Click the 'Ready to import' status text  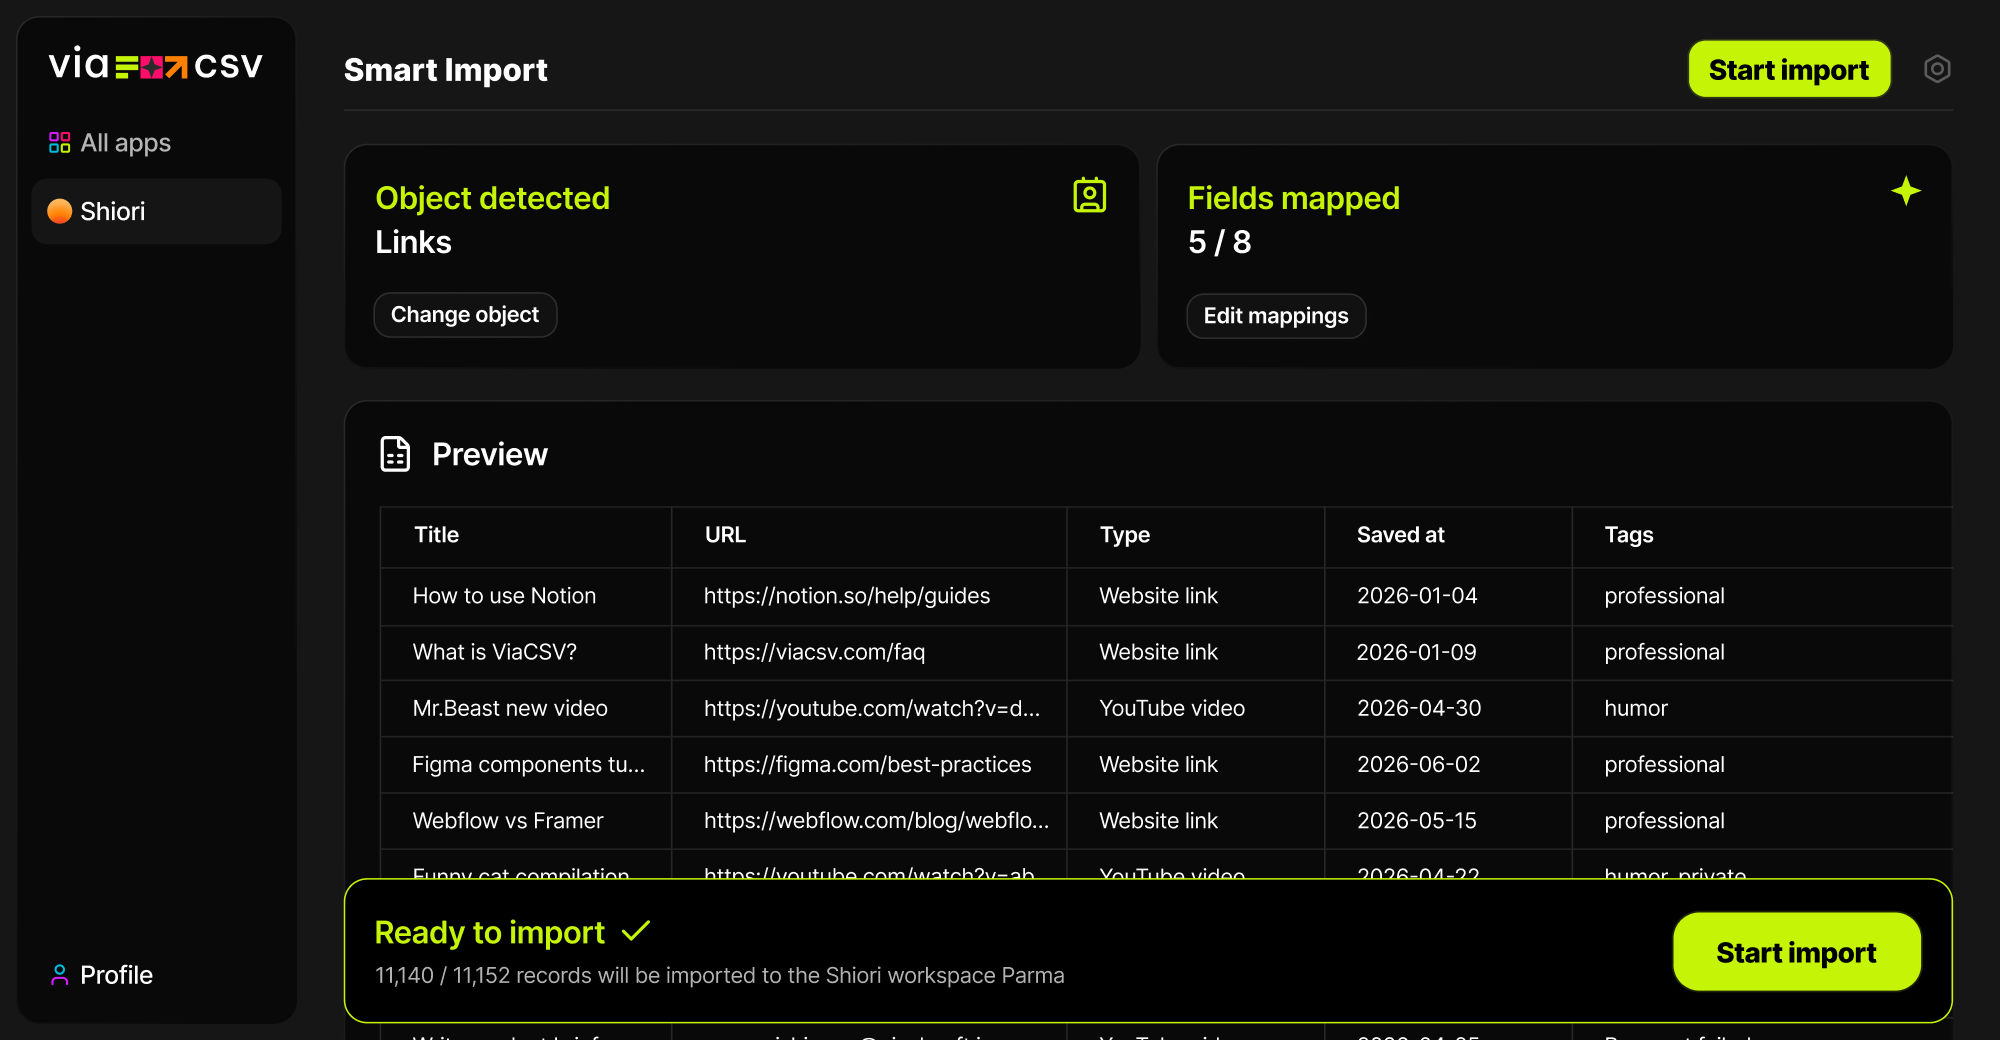click(x=489, y=933)
